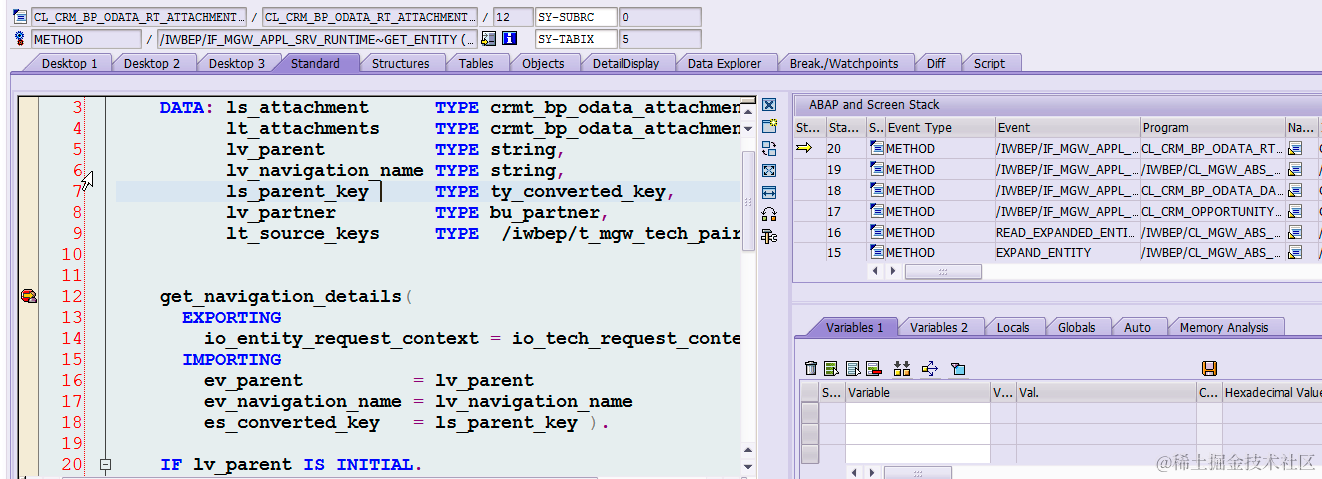Open the Tables tab
The width and height of the screenshot is (1322, 479).
coord(476,63)
